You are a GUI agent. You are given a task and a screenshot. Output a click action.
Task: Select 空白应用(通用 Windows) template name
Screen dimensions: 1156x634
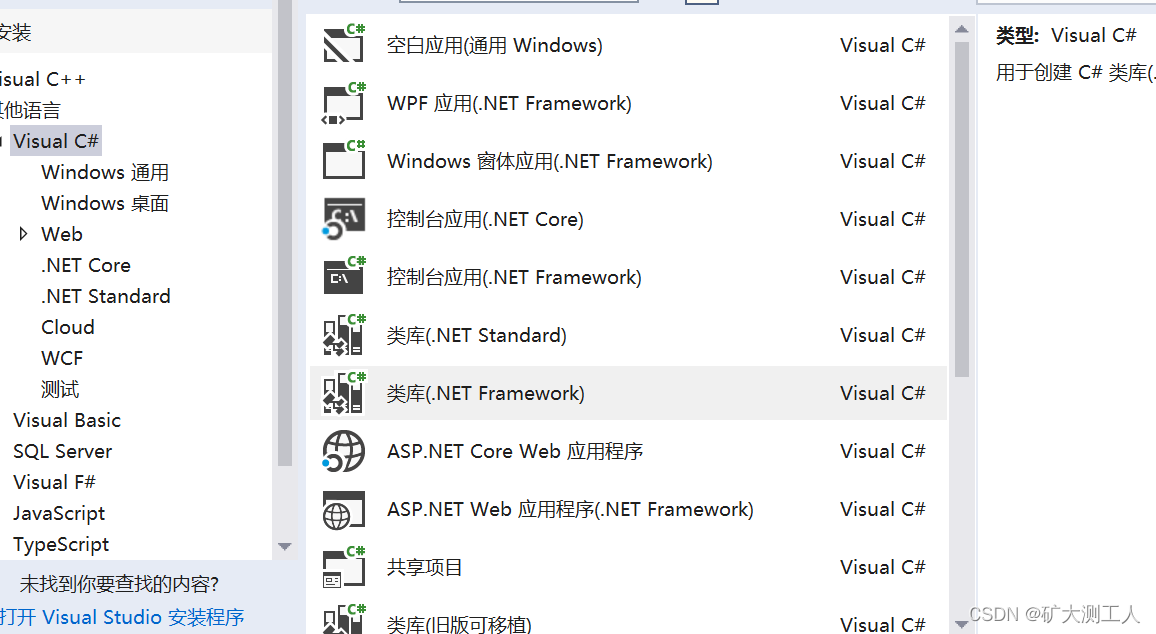(495, 46)
